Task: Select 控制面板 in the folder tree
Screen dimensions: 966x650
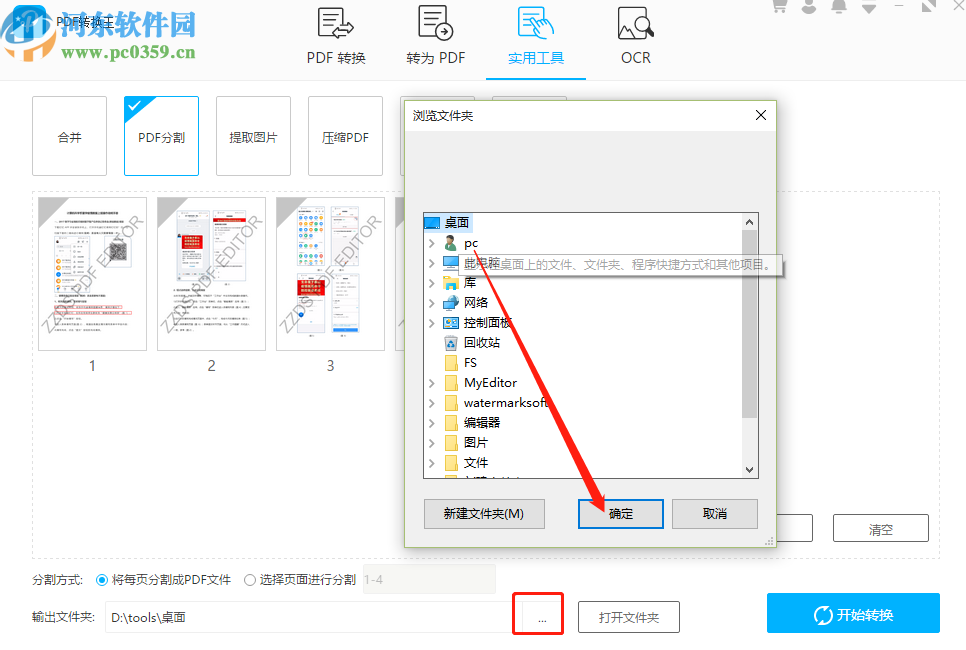Action: [x=487, y=322]
